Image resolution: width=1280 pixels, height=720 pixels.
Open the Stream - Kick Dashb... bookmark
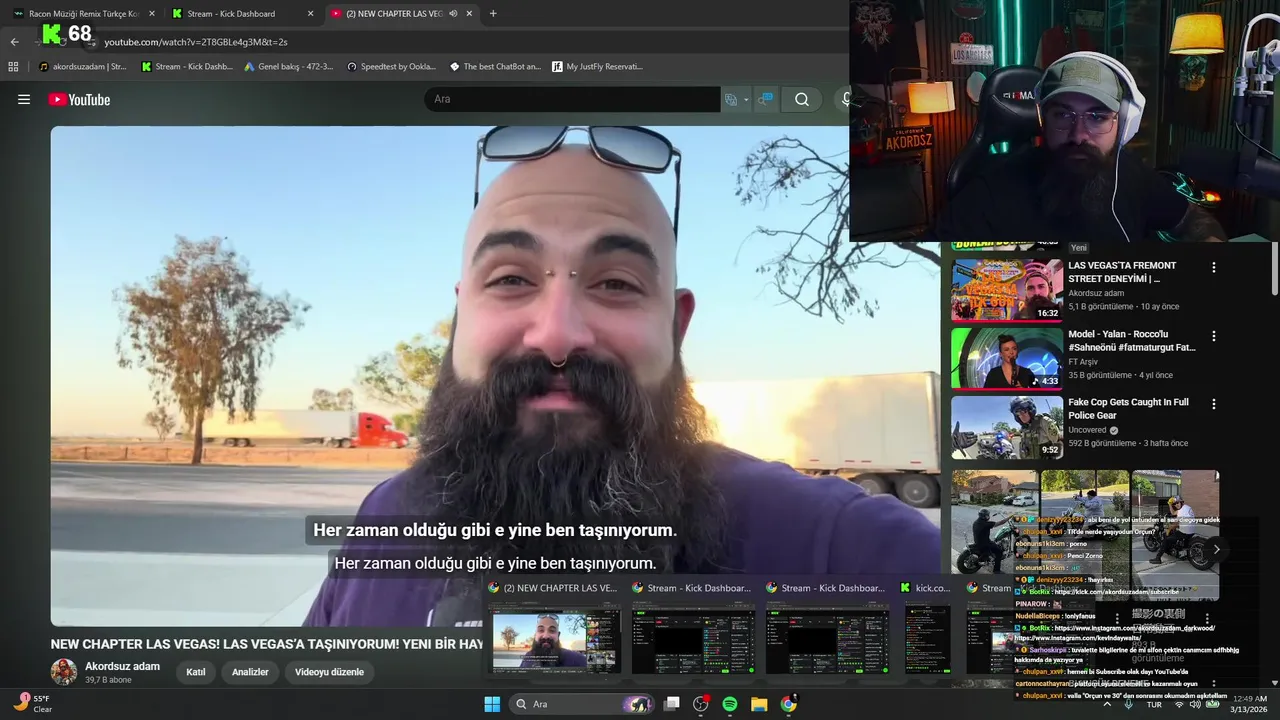187,67
